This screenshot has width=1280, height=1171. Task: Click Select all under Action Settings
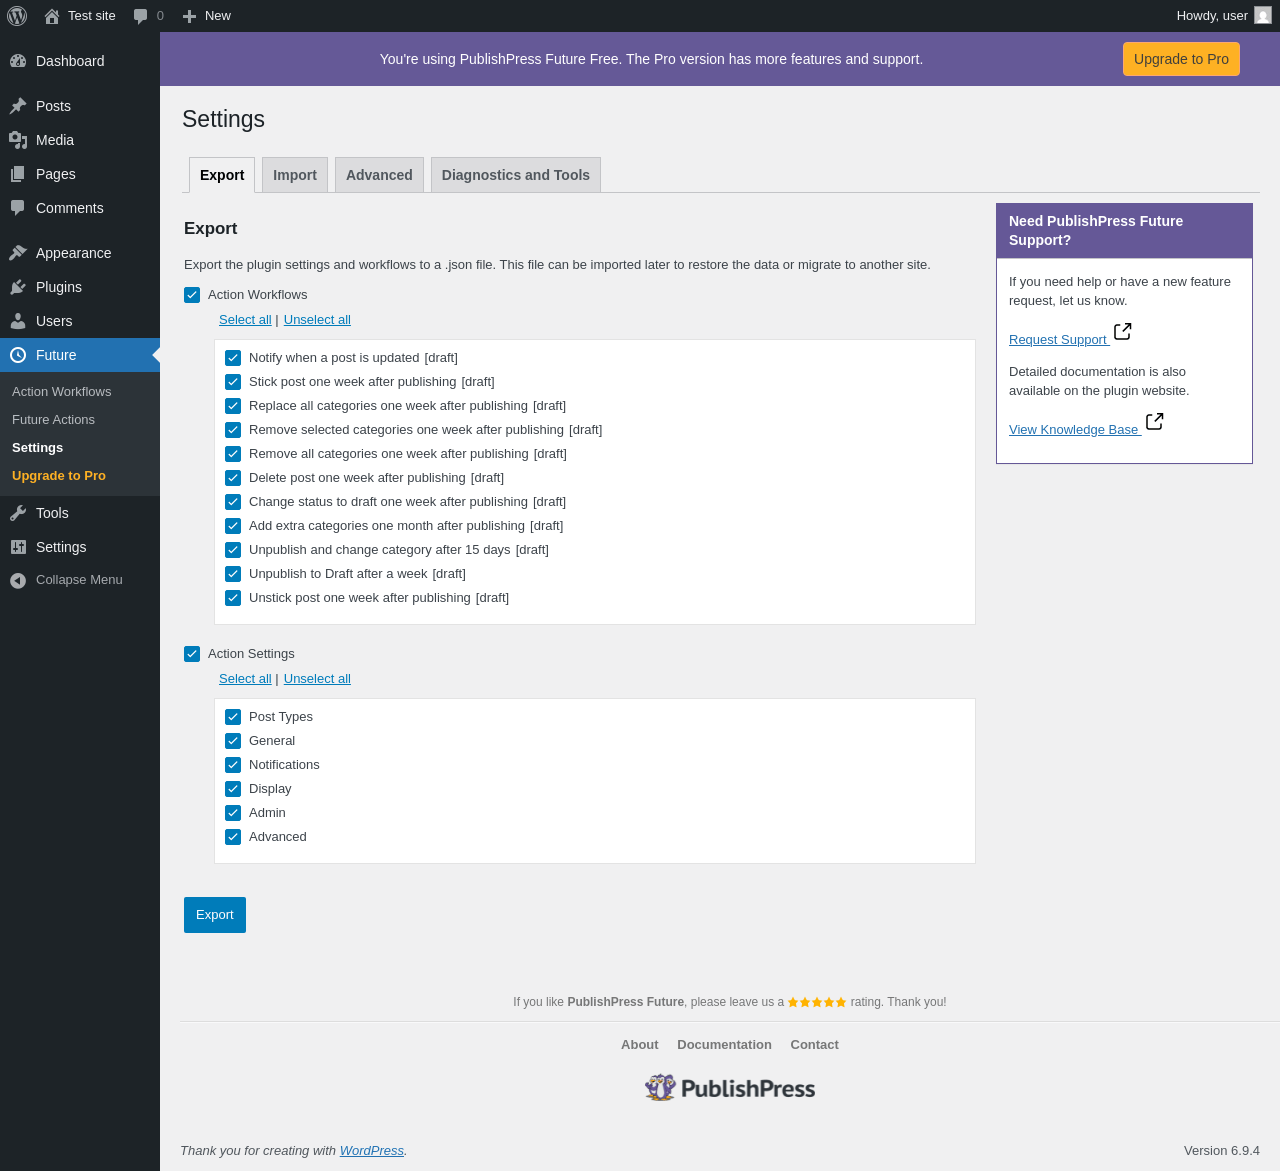245,679
